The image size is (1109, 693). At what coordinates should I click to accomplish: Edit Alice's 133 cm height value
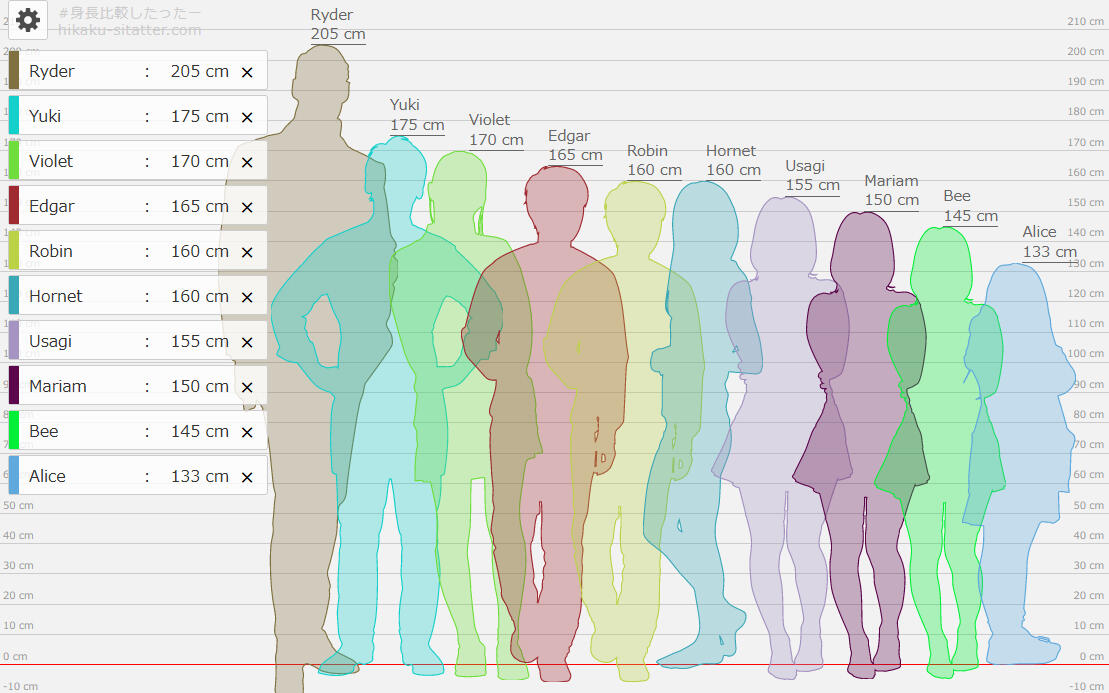pyautogui.click(x=199, y=476)
